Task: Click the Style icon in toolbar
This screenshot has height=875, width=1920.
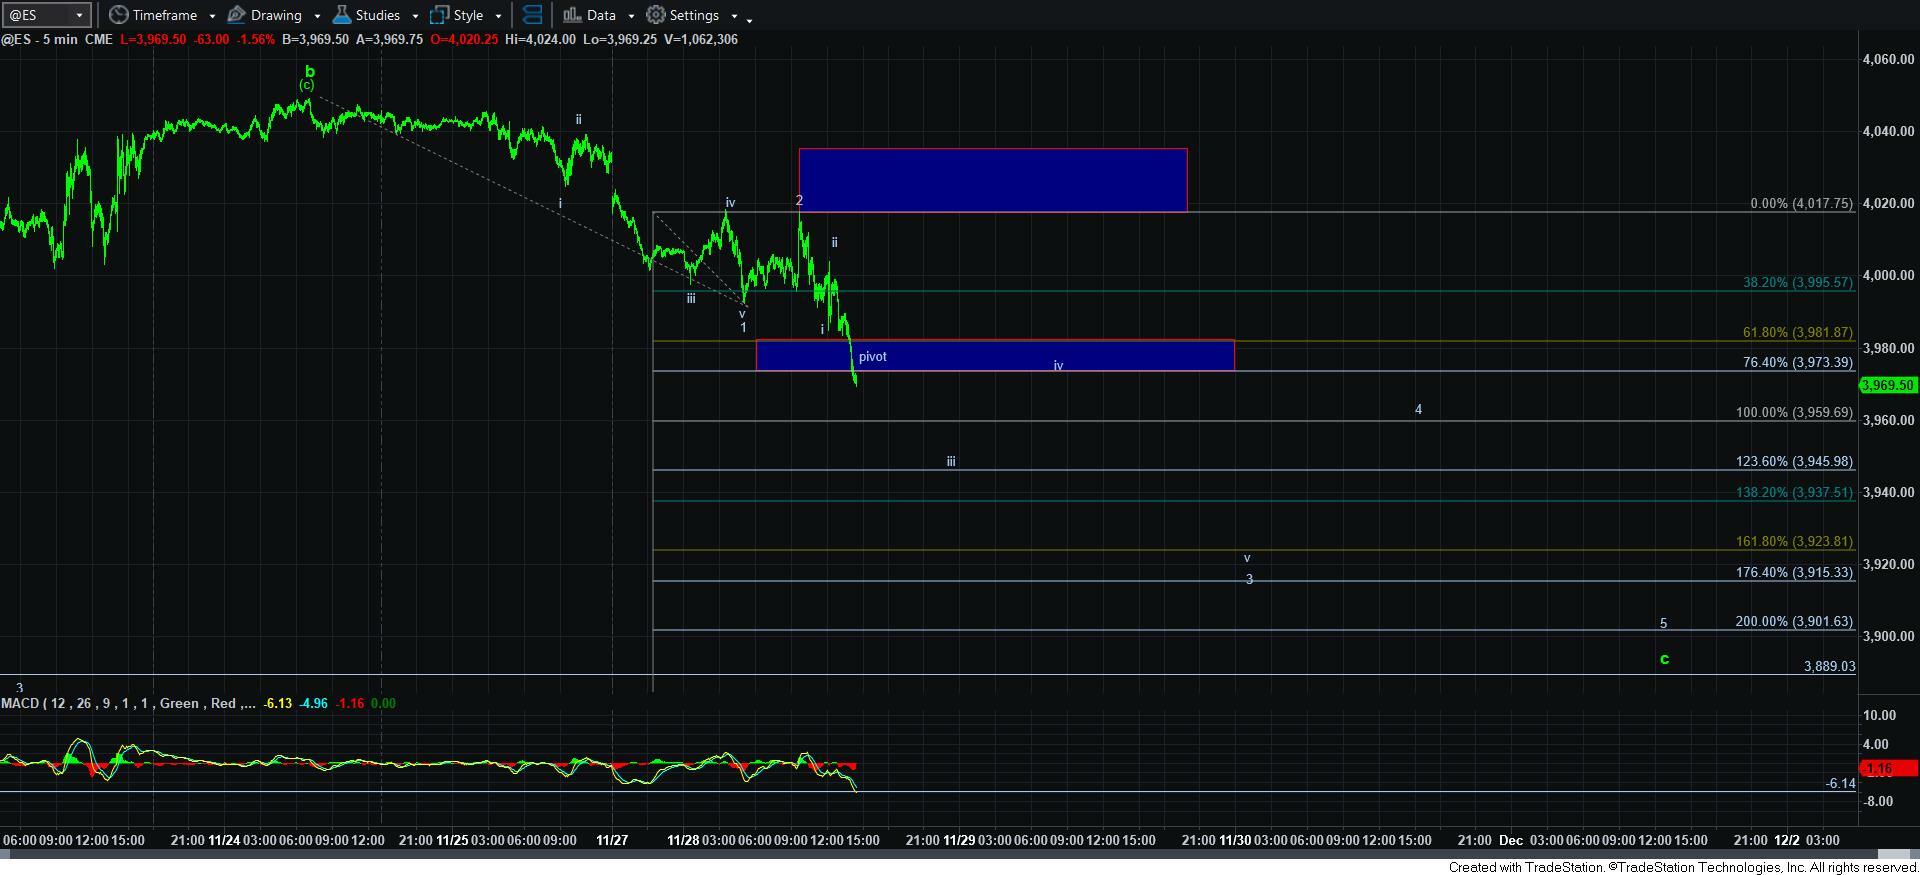Action: pos(439,15)
